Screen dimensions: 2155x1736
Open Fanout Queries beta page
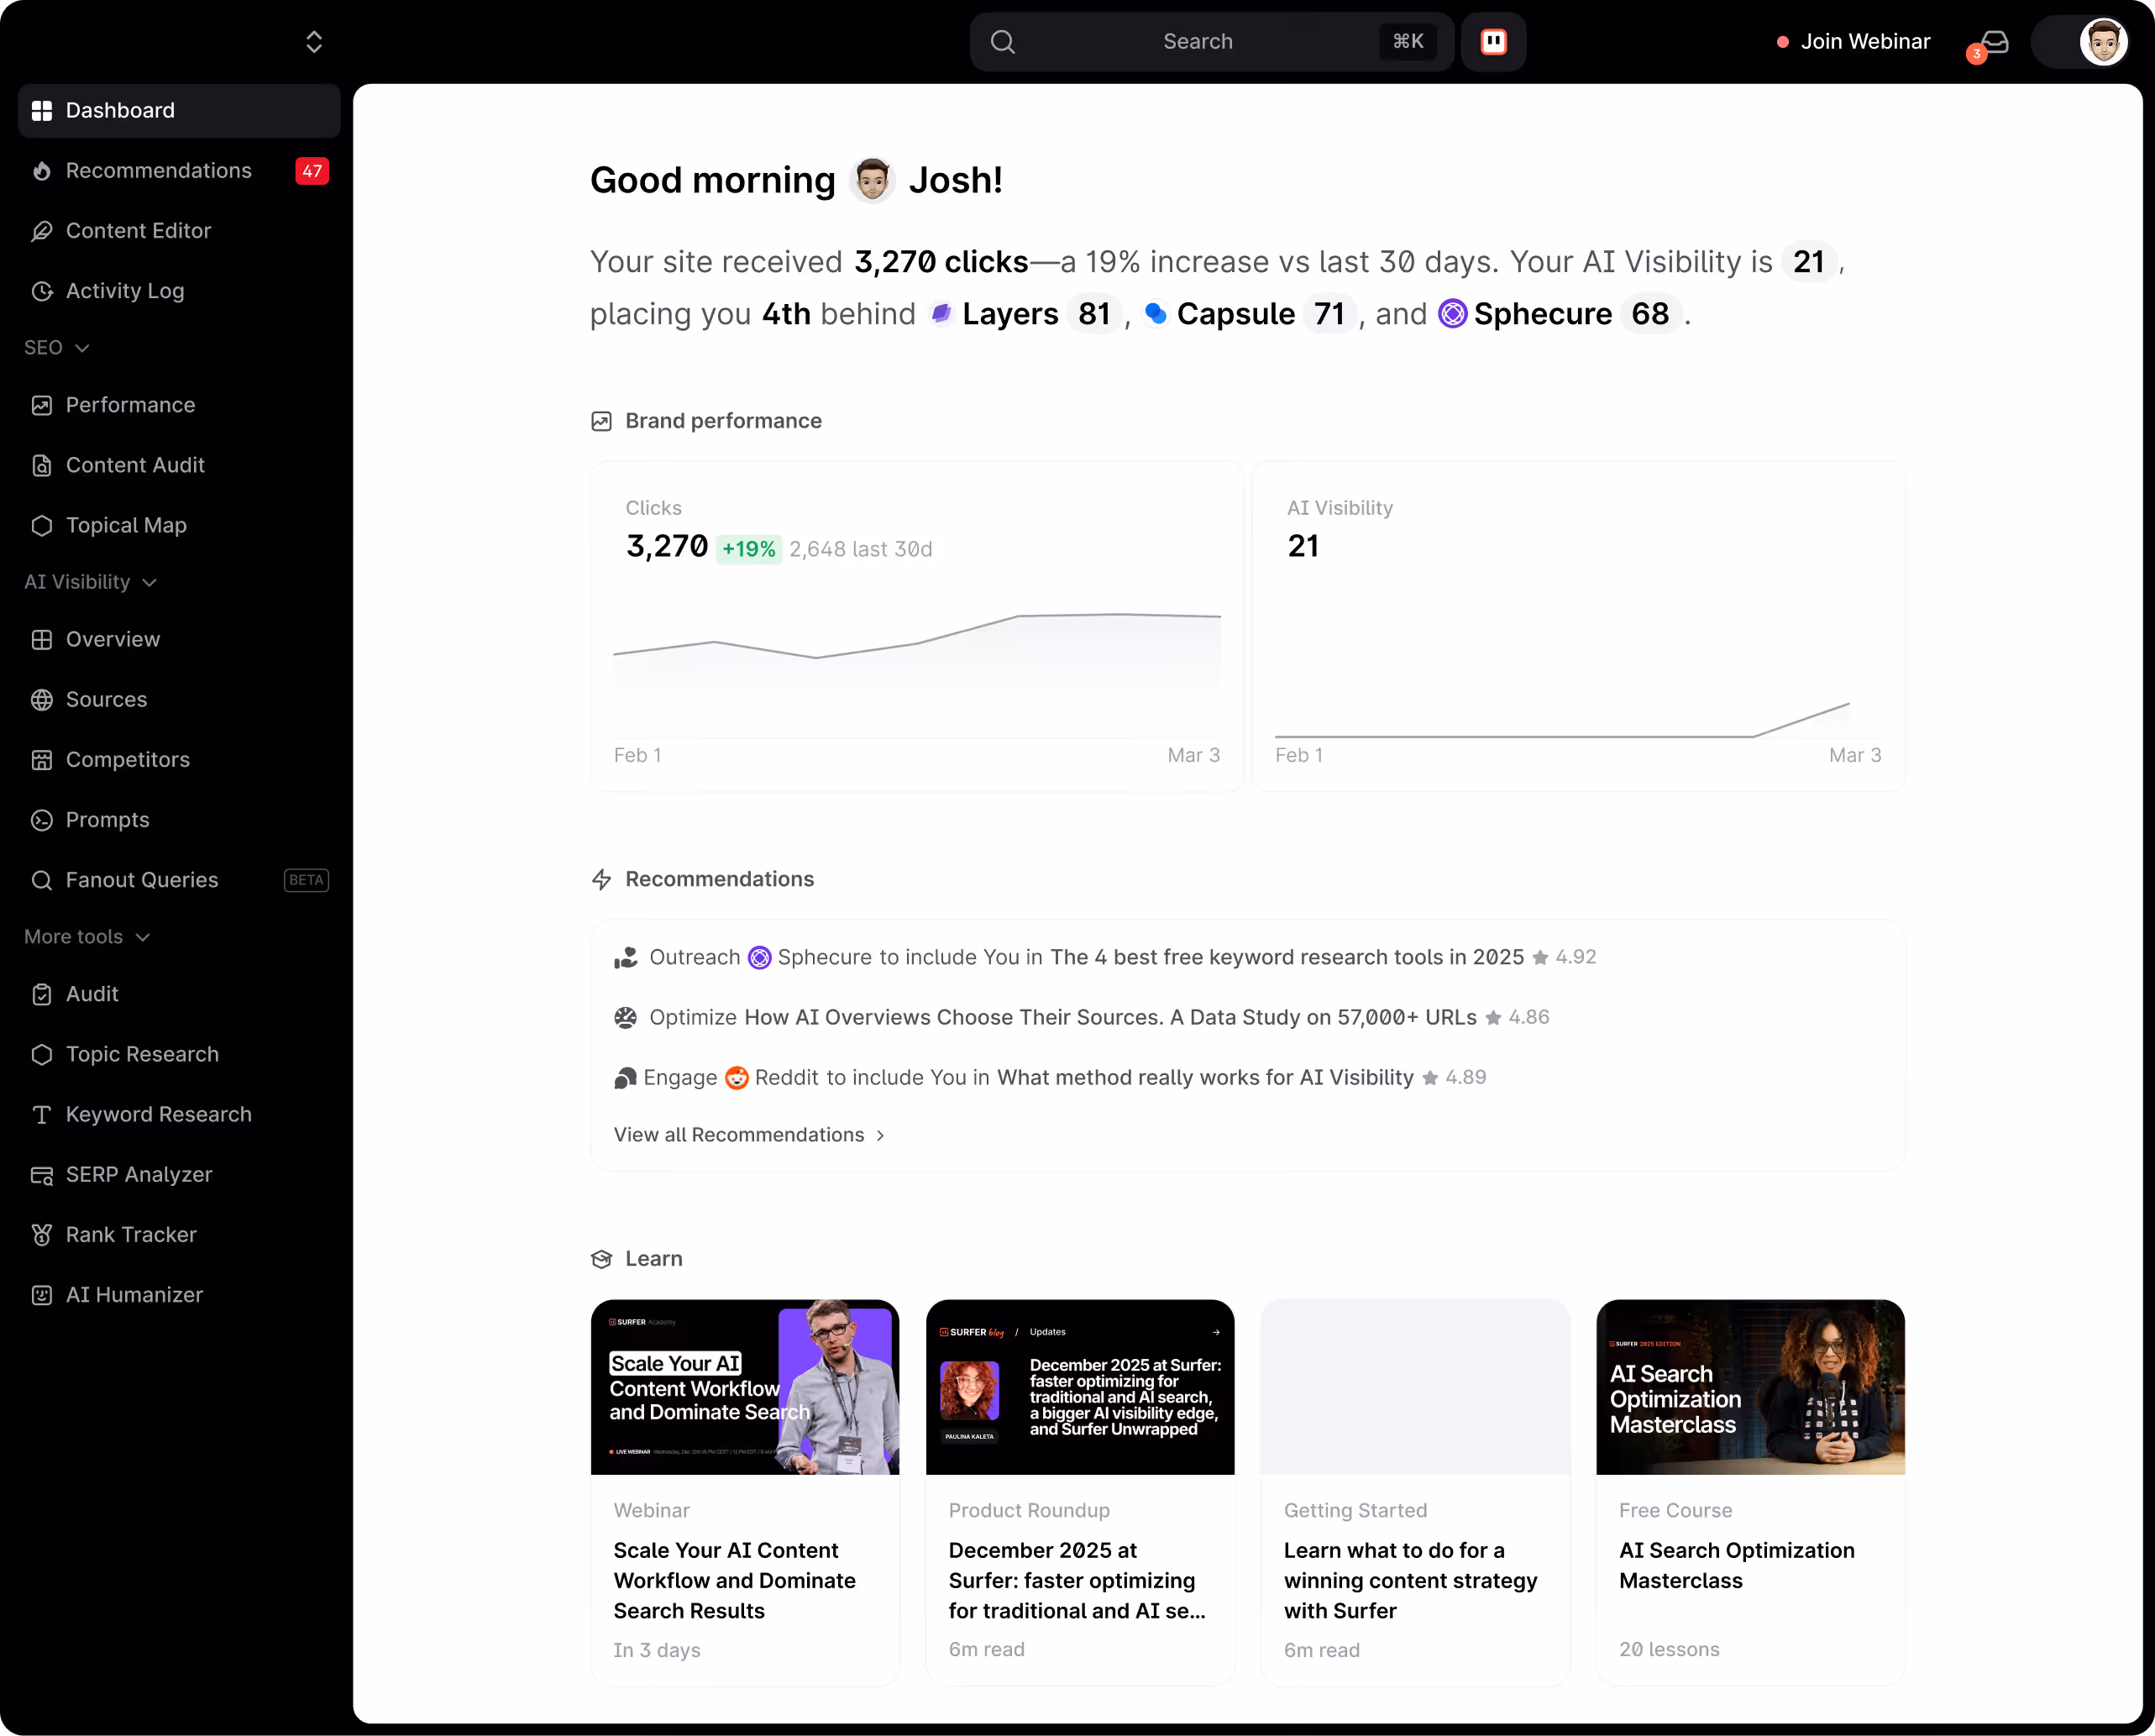(x=179, y=880)
